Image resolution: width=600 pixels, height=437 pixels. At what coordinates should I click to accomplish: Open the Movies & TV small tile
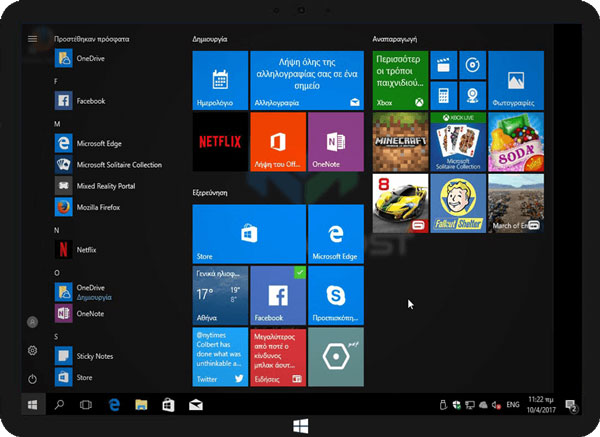[443, 65]
